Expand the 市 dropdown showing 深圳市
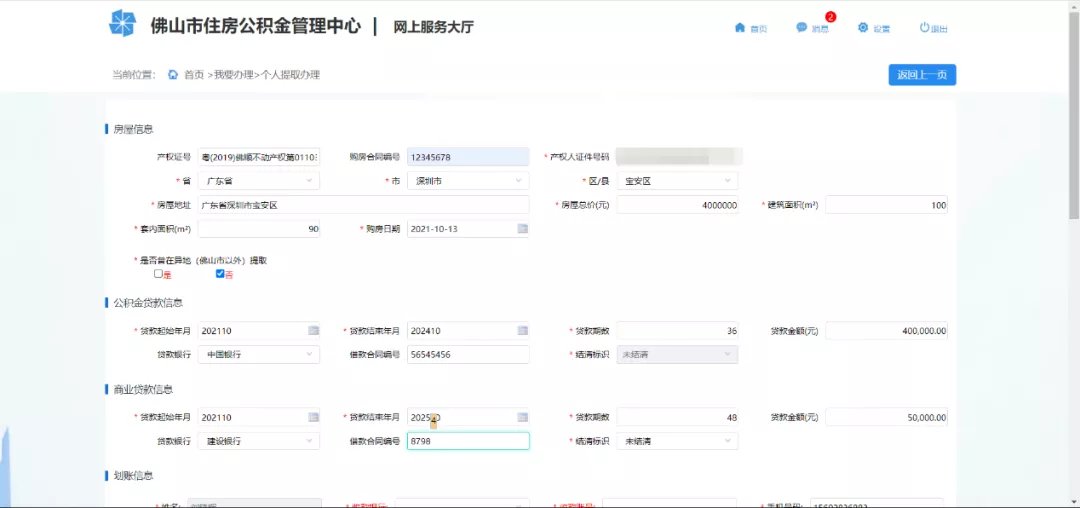 tap(468, 181)
